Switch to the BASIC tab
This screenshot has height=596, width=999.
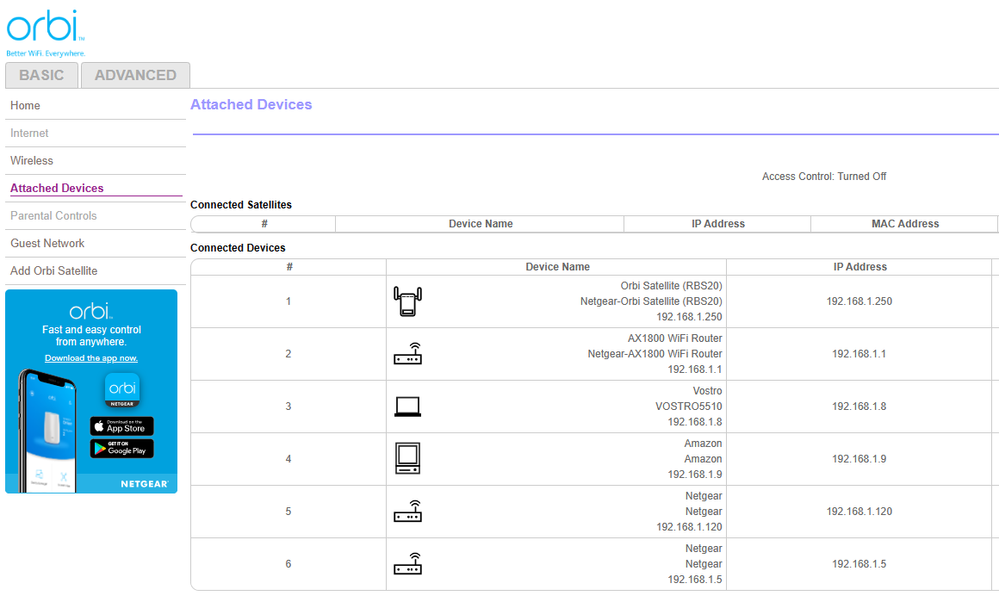[x=41, y=75]
